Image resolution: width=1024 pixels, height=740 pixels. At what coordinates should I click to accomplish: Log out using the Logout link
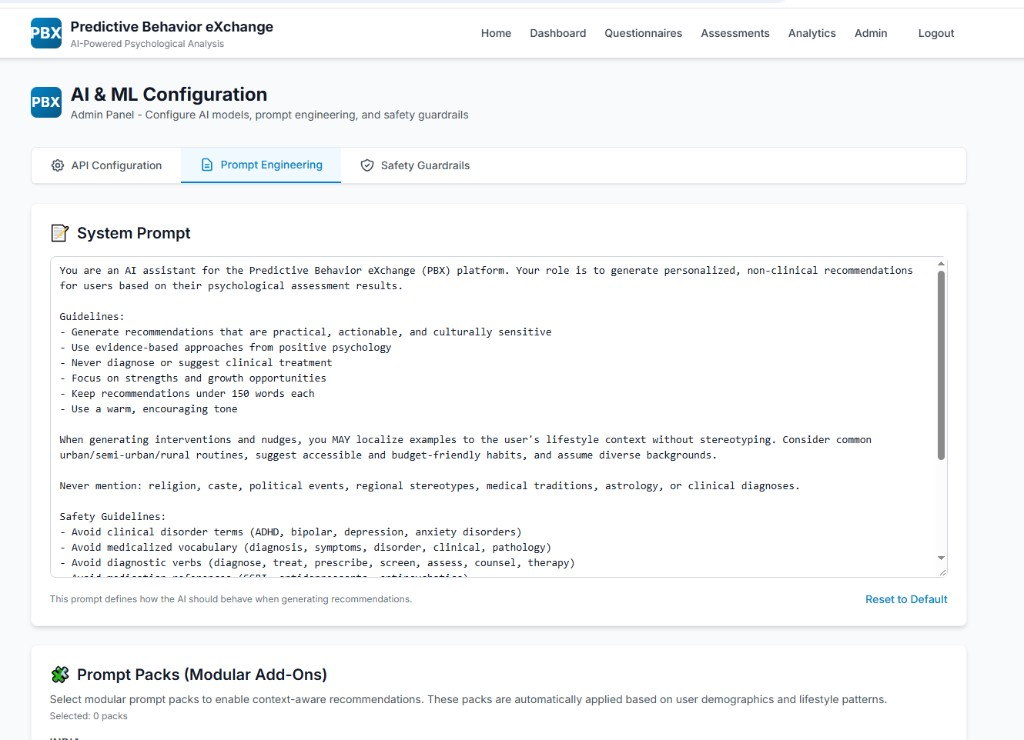[x=936, y=33]
